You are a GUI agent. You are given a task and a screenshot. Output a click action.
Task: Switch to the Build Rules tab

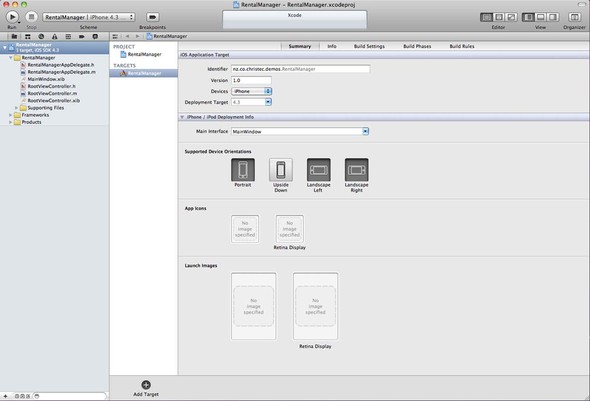click(462, 46)
